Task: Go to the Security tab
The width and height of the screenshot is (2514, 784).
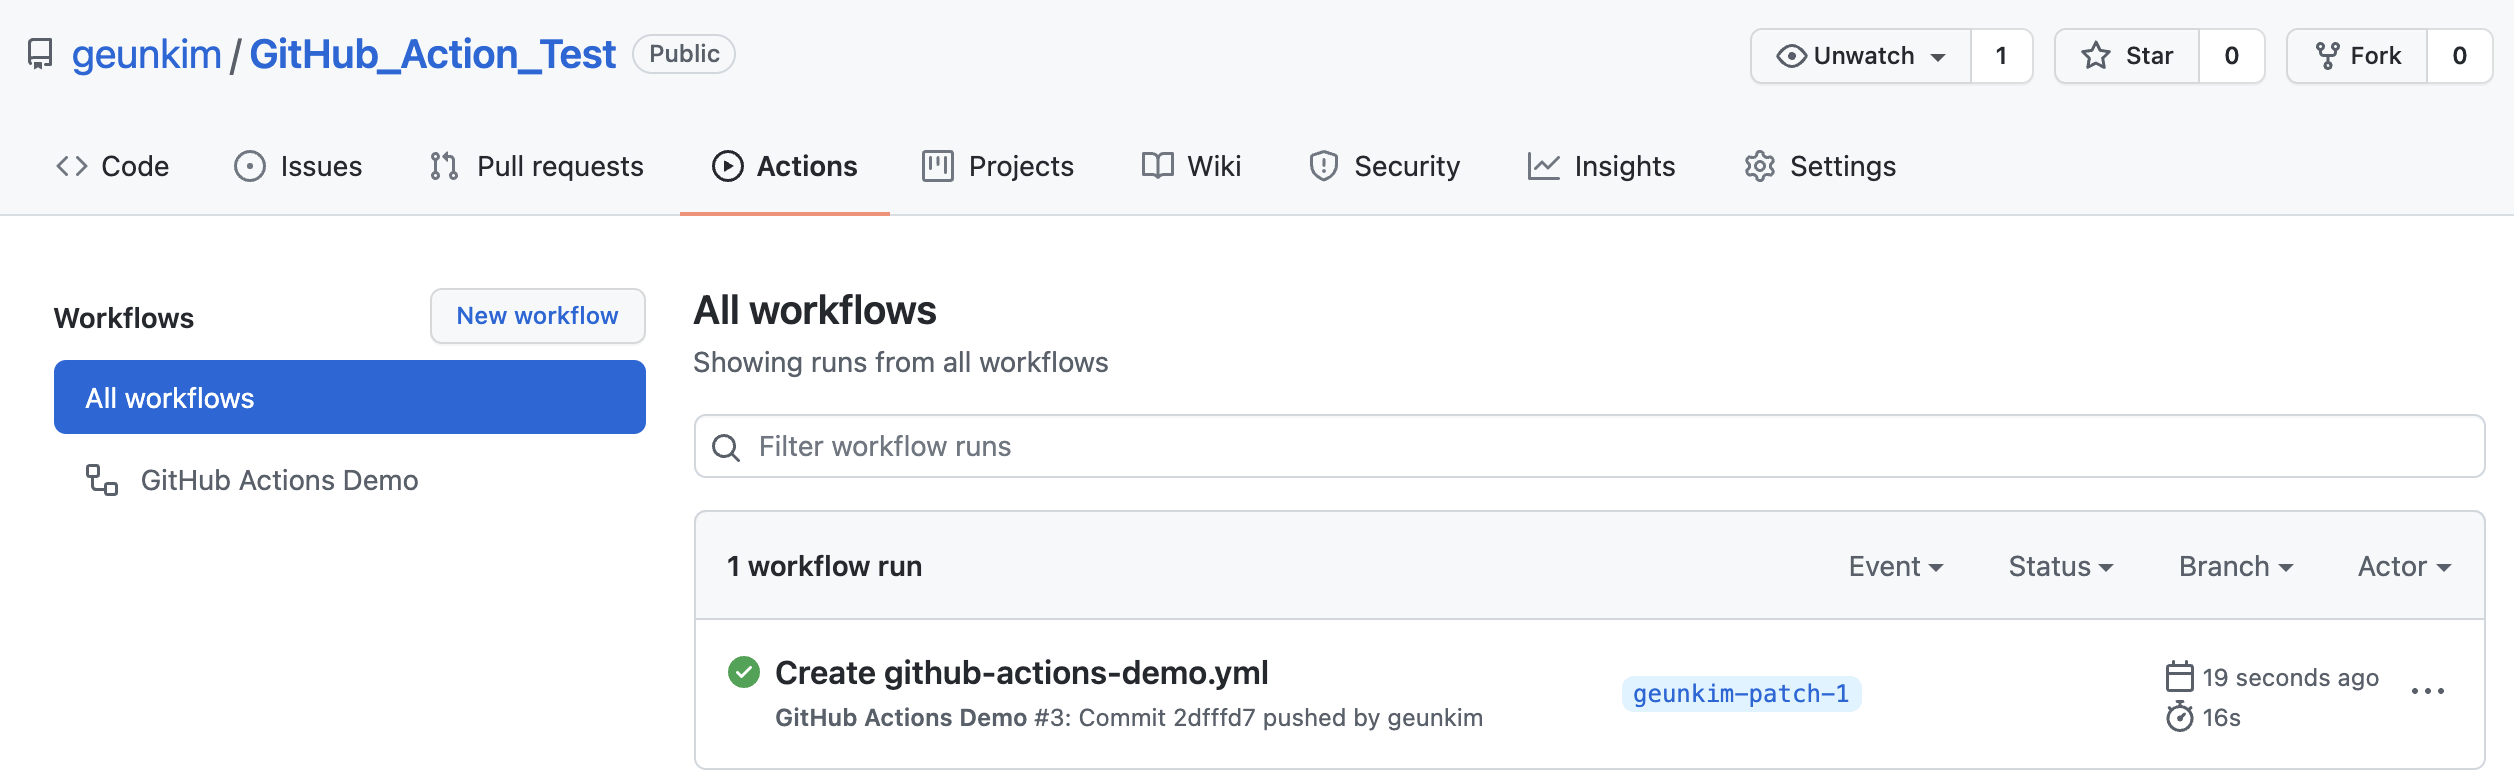Action: click(1385, 166)
